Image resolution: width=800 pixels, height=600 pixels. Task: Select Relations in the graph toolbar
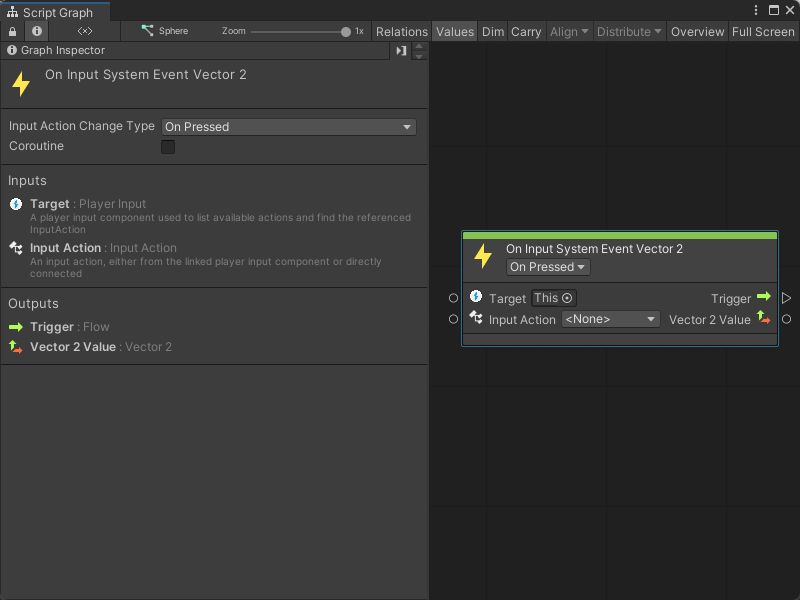[x=402, y=31]
